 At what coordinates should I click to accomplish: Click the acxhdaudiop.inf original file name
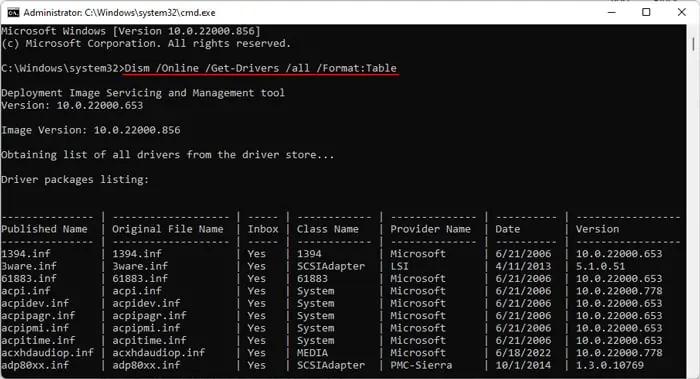[158, 353]
